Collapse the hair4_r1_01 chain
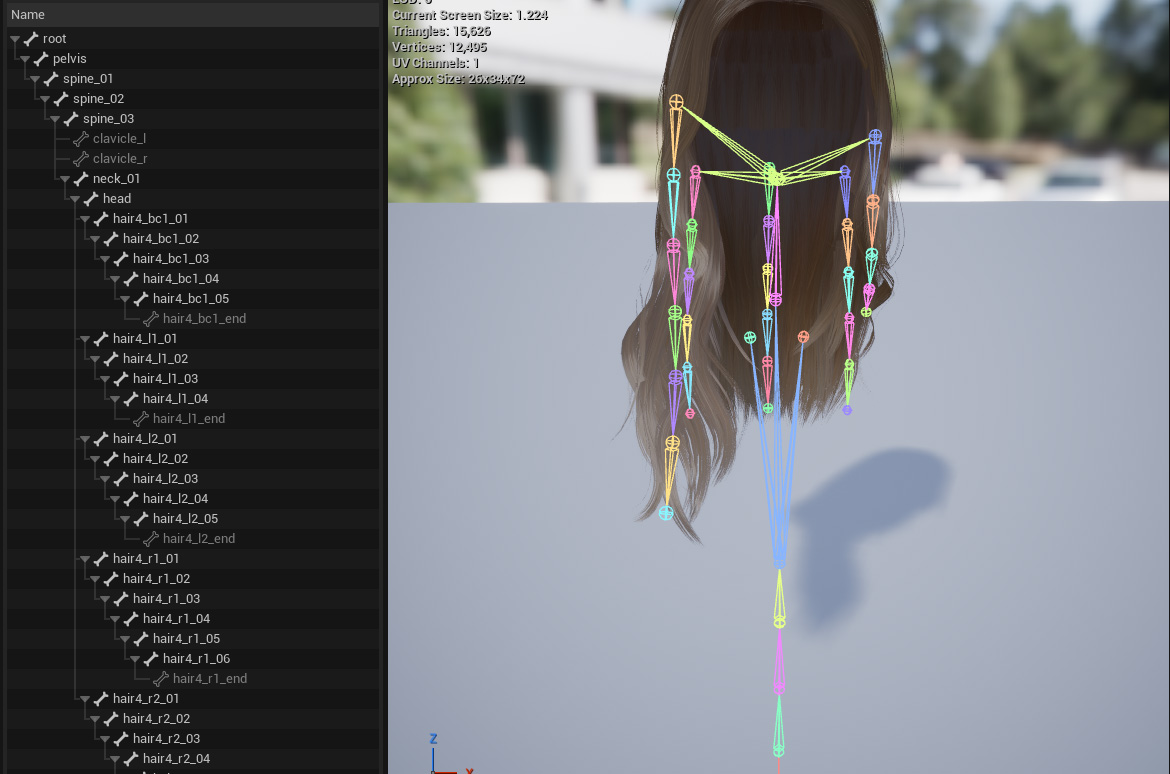This screenshot has width=1170, height=774. tap(85, 559)
